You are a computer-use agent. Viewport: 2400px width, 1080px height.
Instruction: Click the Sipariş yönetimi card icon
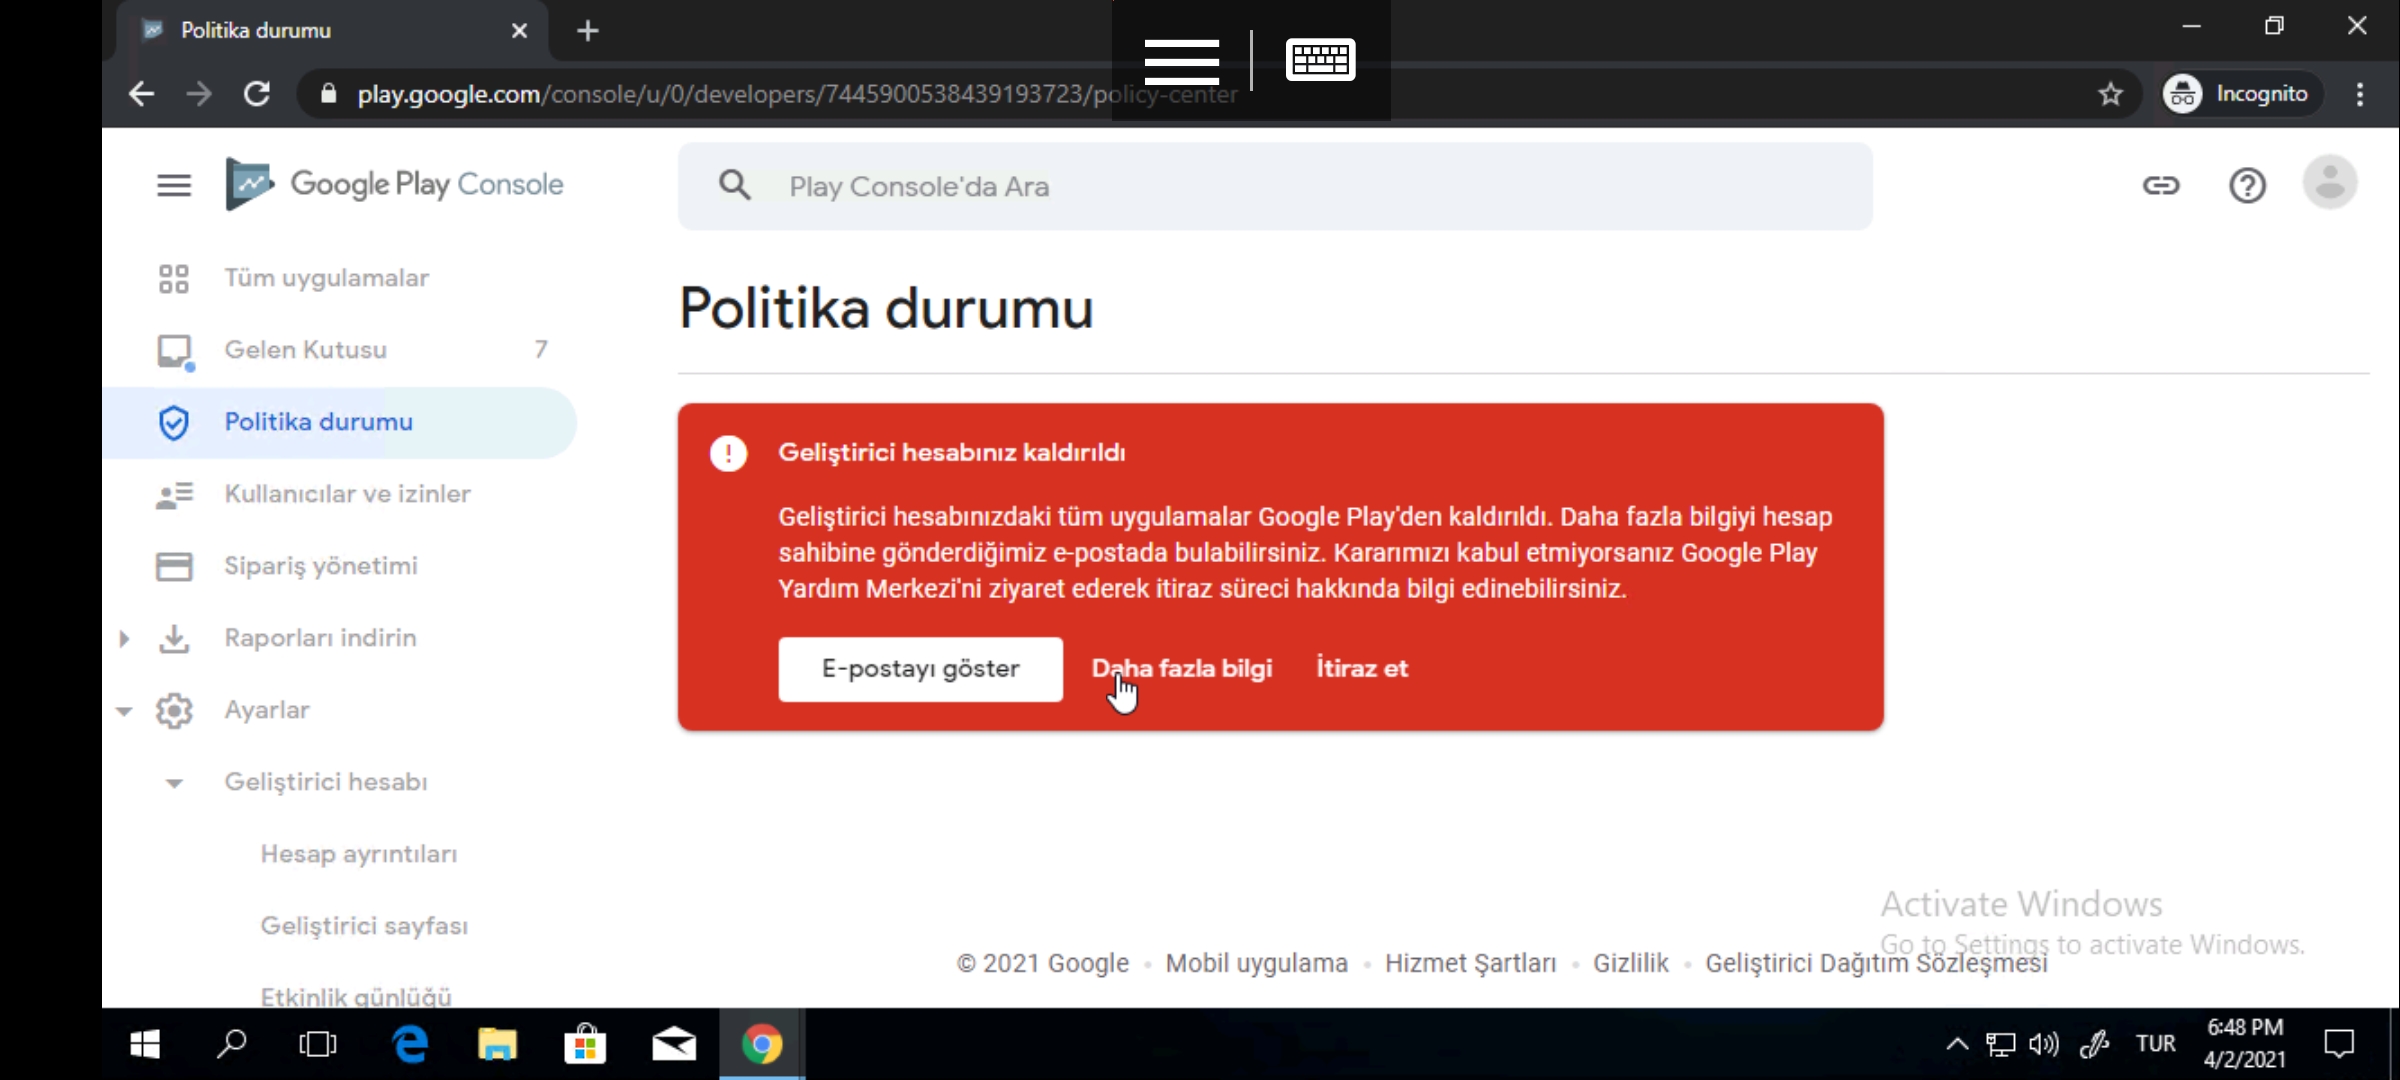coord(174,566)
